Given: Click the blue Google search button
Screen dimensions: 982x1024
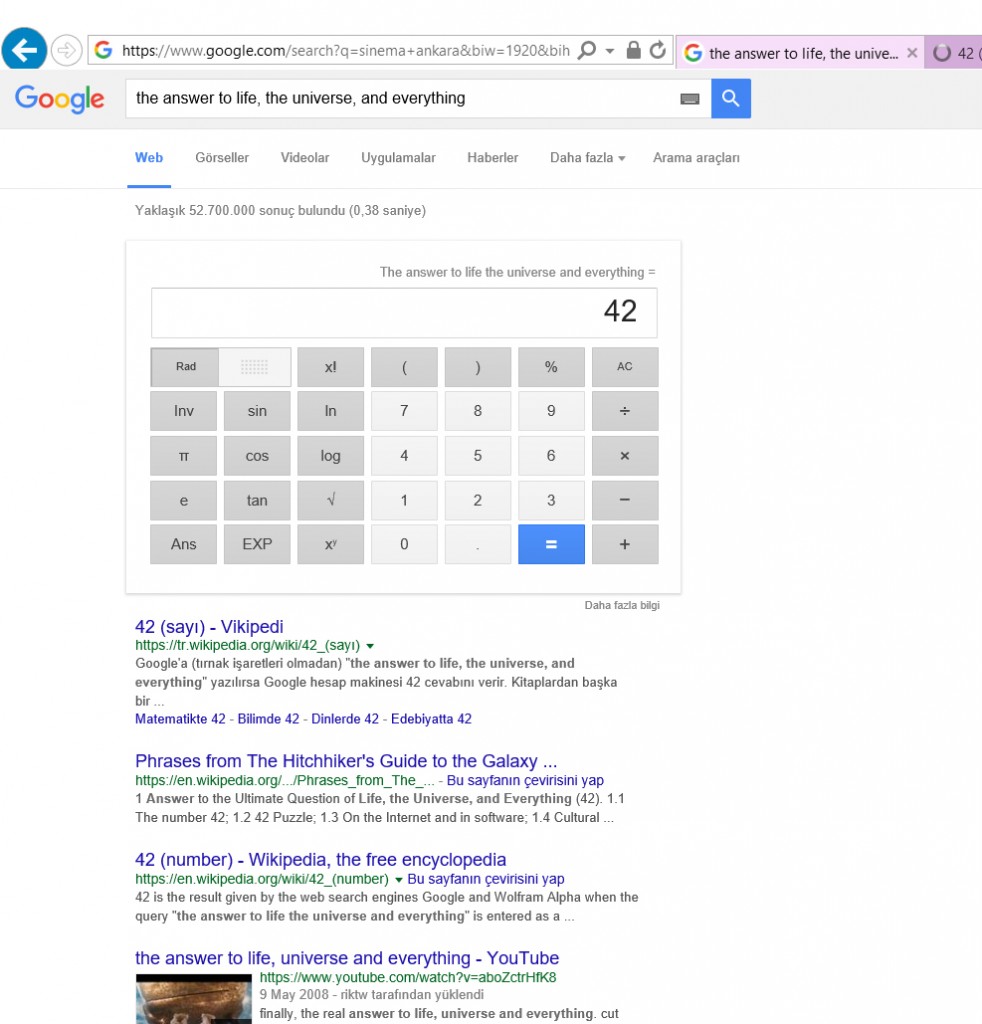Looking at the screenshot, I should pos(731,99).
